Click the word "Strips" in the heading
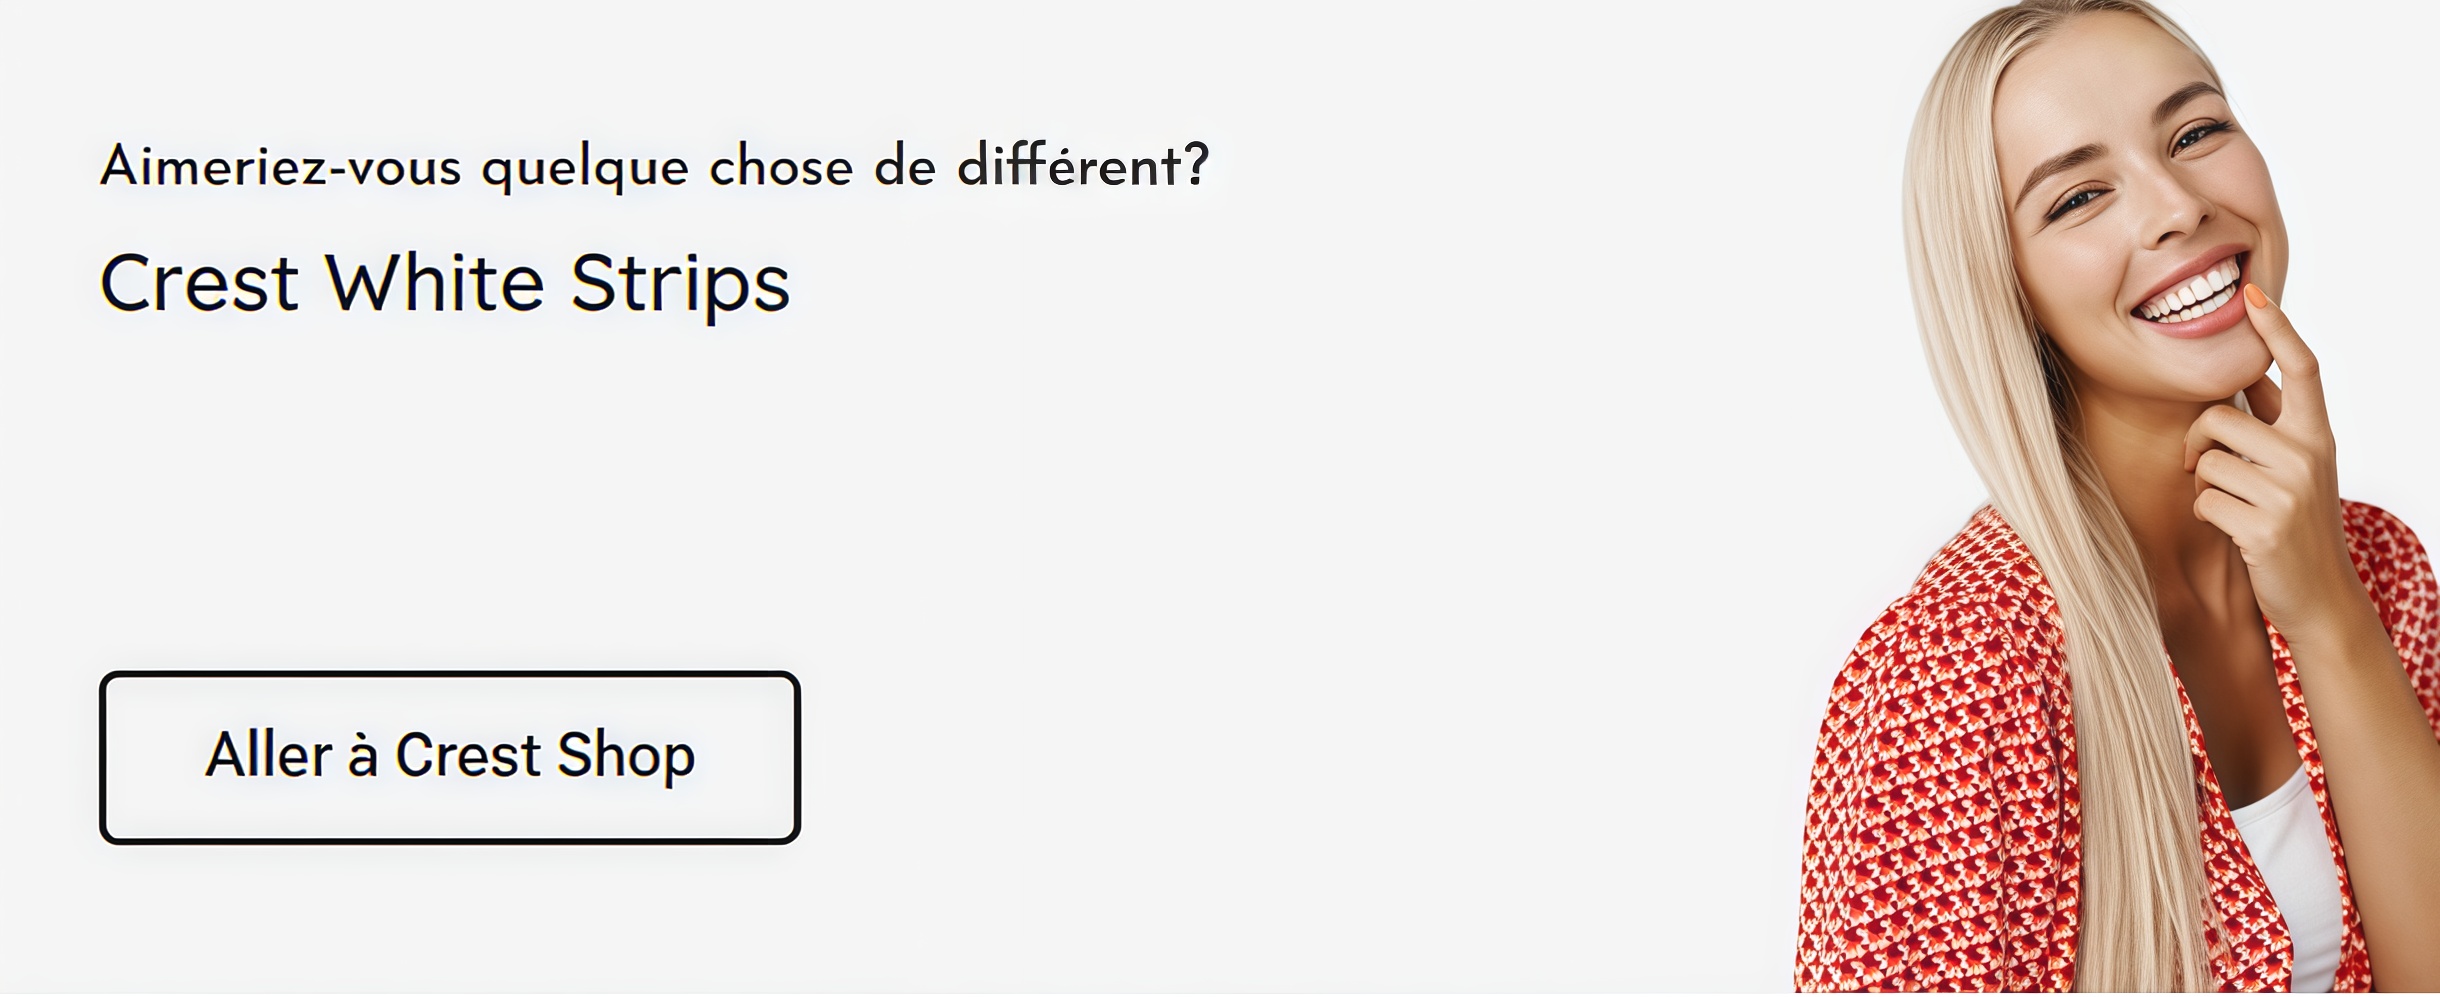 click(x=680, y=284)
